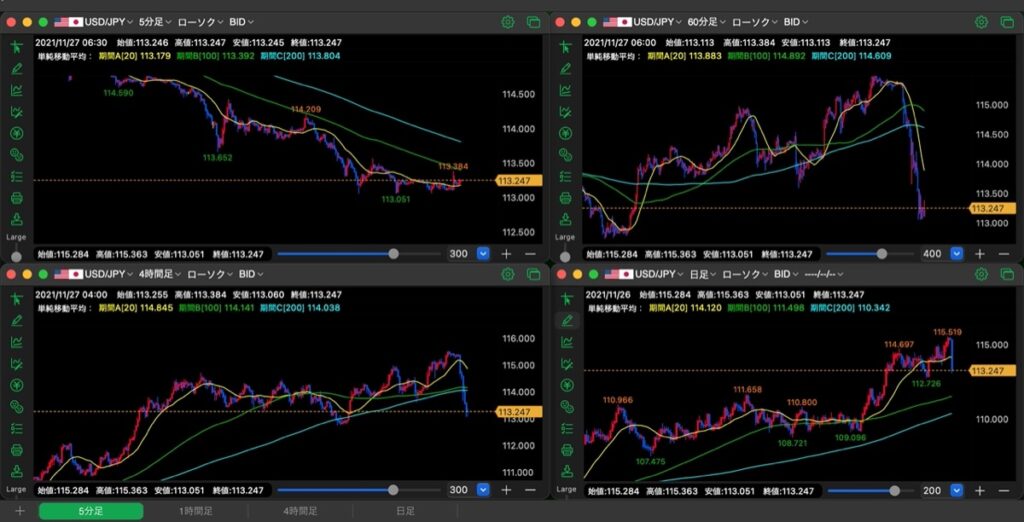
Task: Switch to the 4時間足 bottom tab
Action: pyautogui.click(x=300, y=511)
